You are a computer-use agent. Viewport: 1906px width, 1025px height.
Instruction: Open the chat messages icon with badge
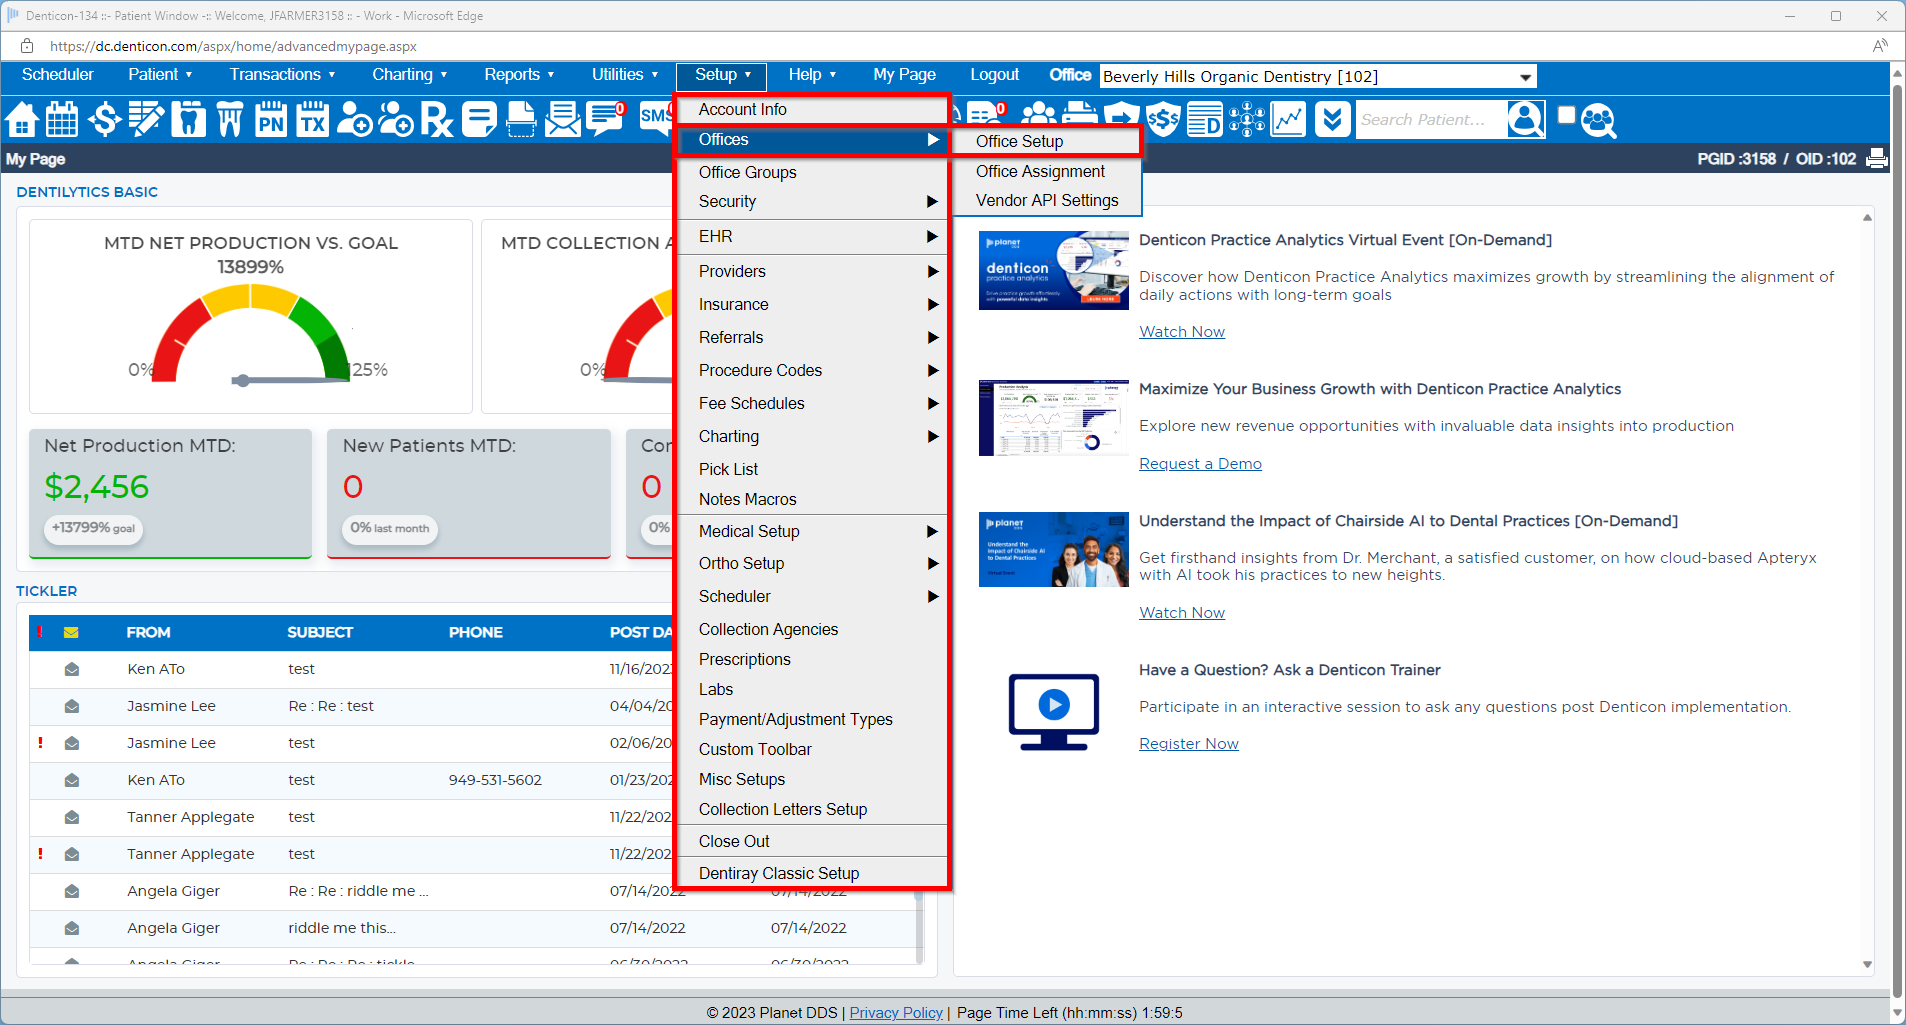tap(605, 120)
